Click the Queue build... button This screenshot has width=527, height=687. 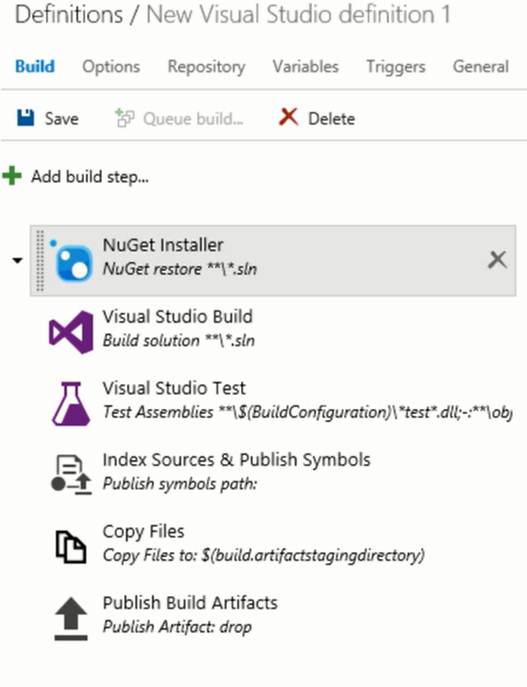click(x=179, y=118)
